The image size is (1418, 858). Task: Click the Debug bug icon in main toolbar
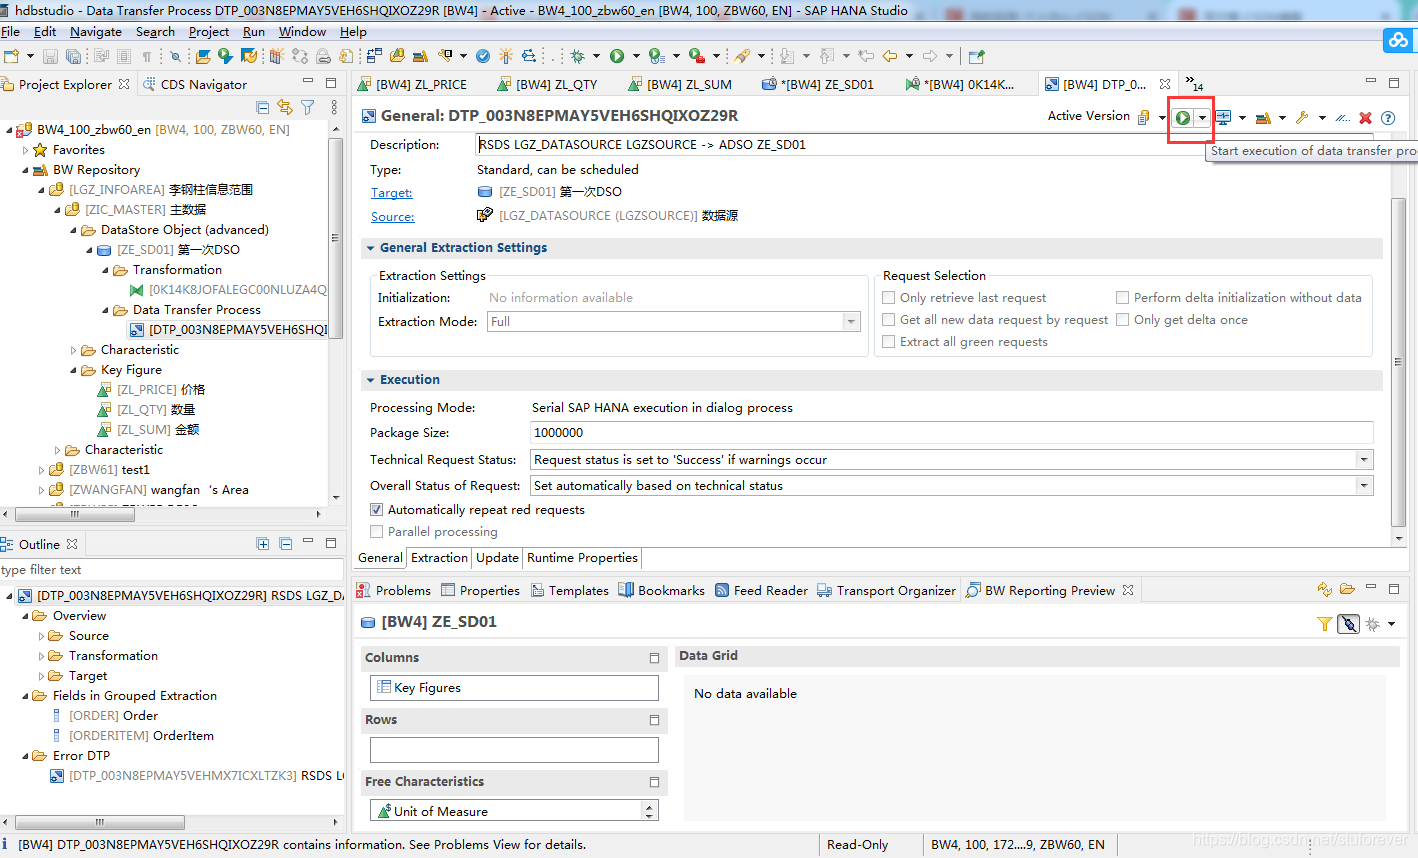[577, 56]
